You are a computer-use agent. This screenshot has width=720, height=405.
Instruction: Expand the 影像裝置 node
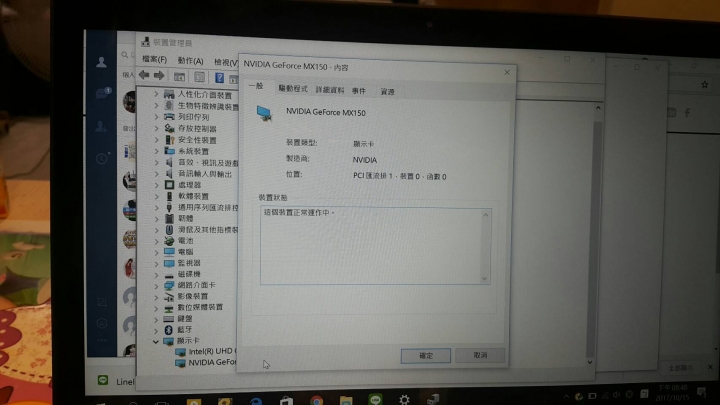pos(156,297)
